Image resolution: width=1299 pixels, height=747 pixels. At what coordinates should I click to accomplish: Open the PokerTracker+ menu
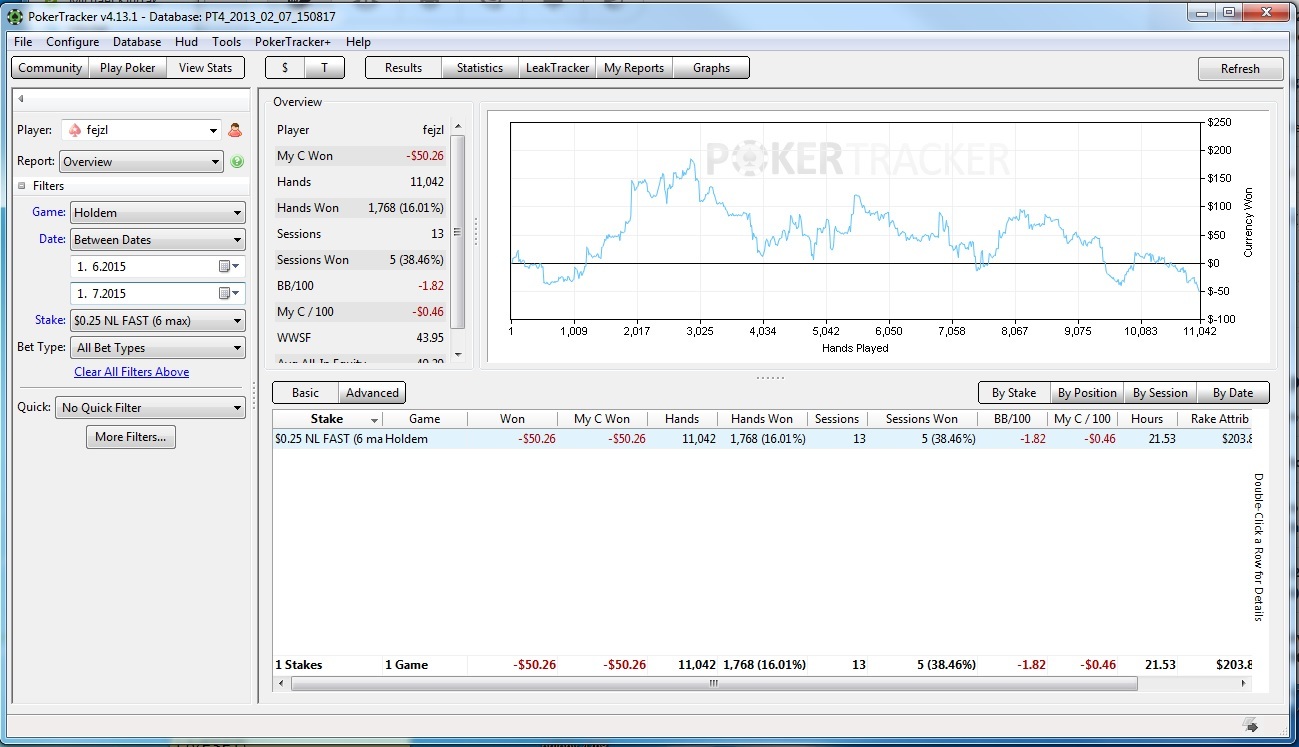293,42
